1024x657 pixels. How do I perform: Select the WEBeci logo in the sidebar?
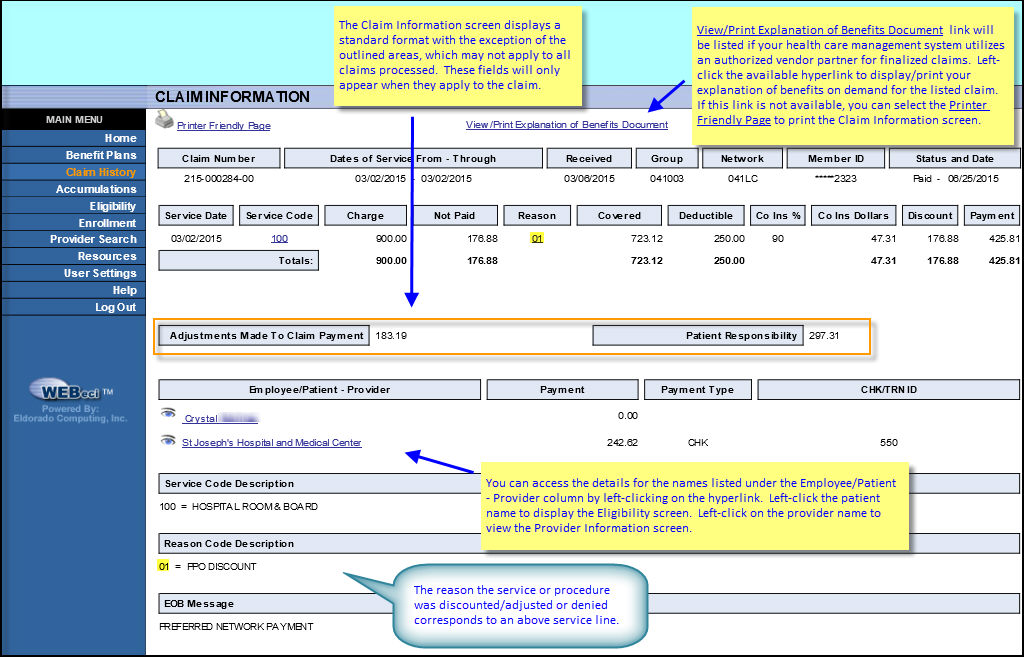coord(72,390)
